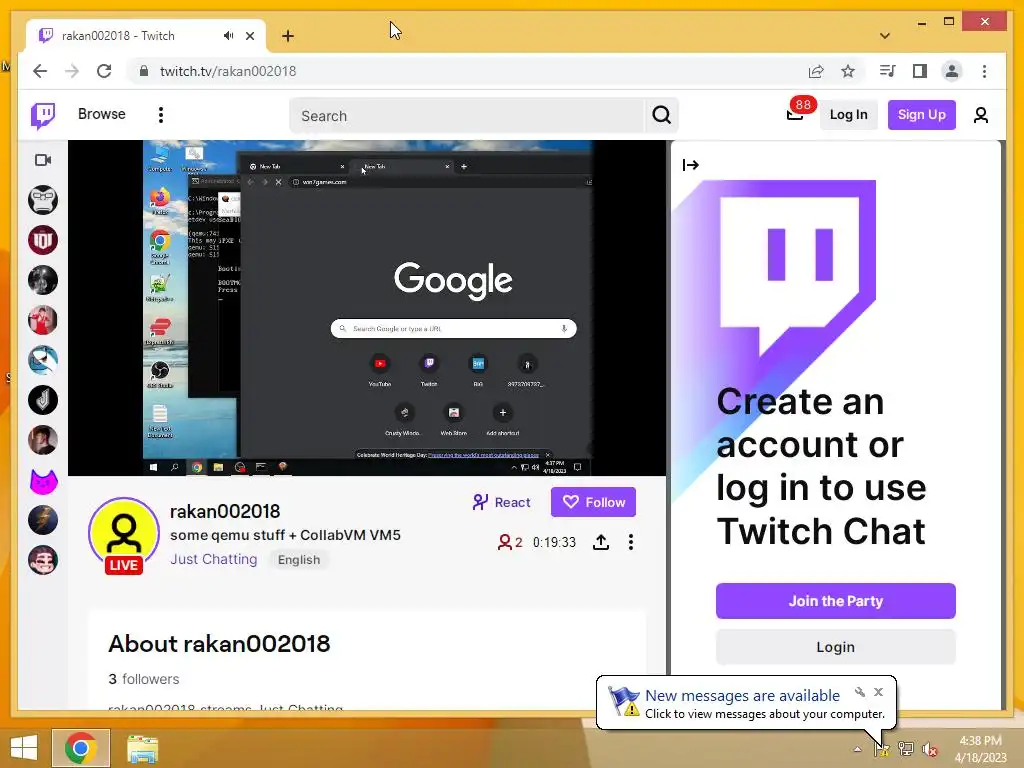
Task: Close the New messages notification balloon
Action: coord(878,692)
